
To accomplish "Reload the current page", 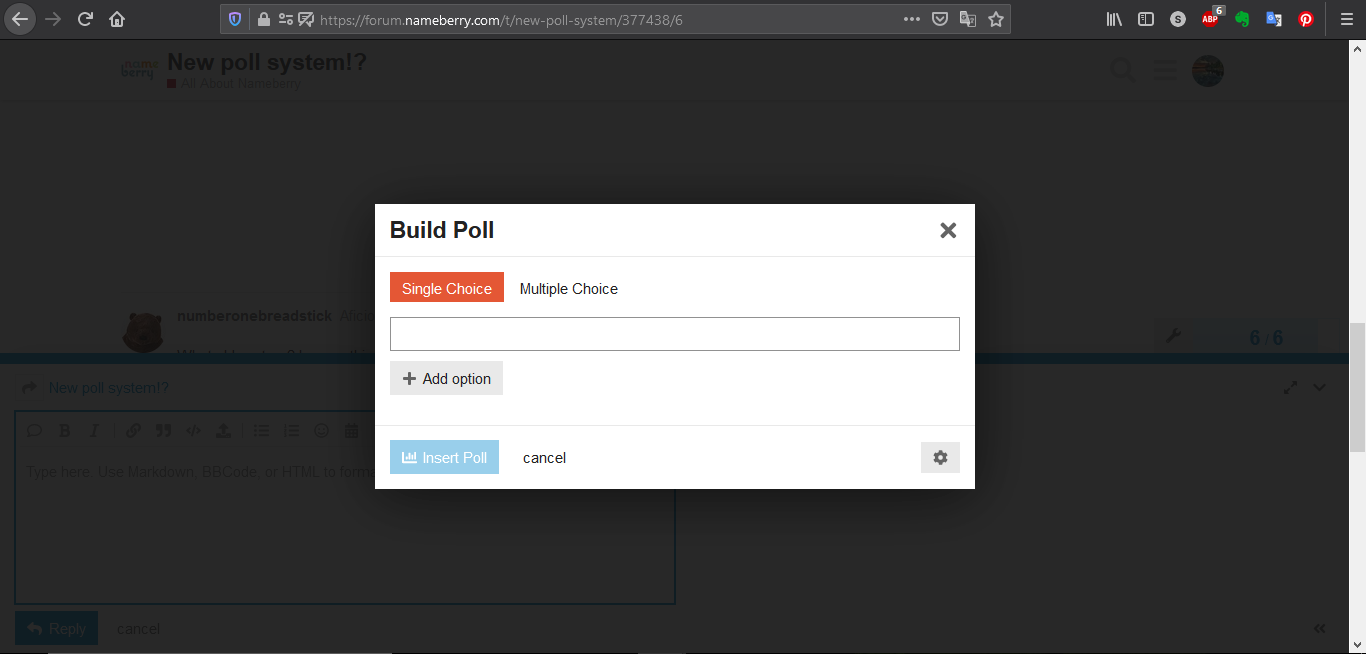I will (86, 19).
